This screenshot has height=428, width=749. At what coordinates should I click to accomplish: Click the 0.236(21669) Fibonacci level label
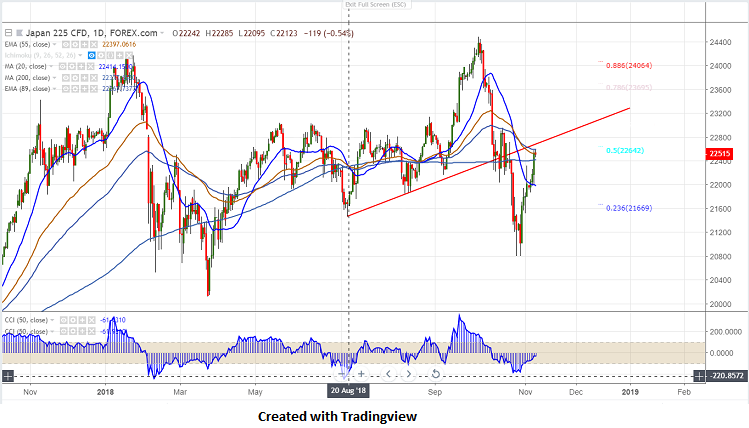click(629, 208)
